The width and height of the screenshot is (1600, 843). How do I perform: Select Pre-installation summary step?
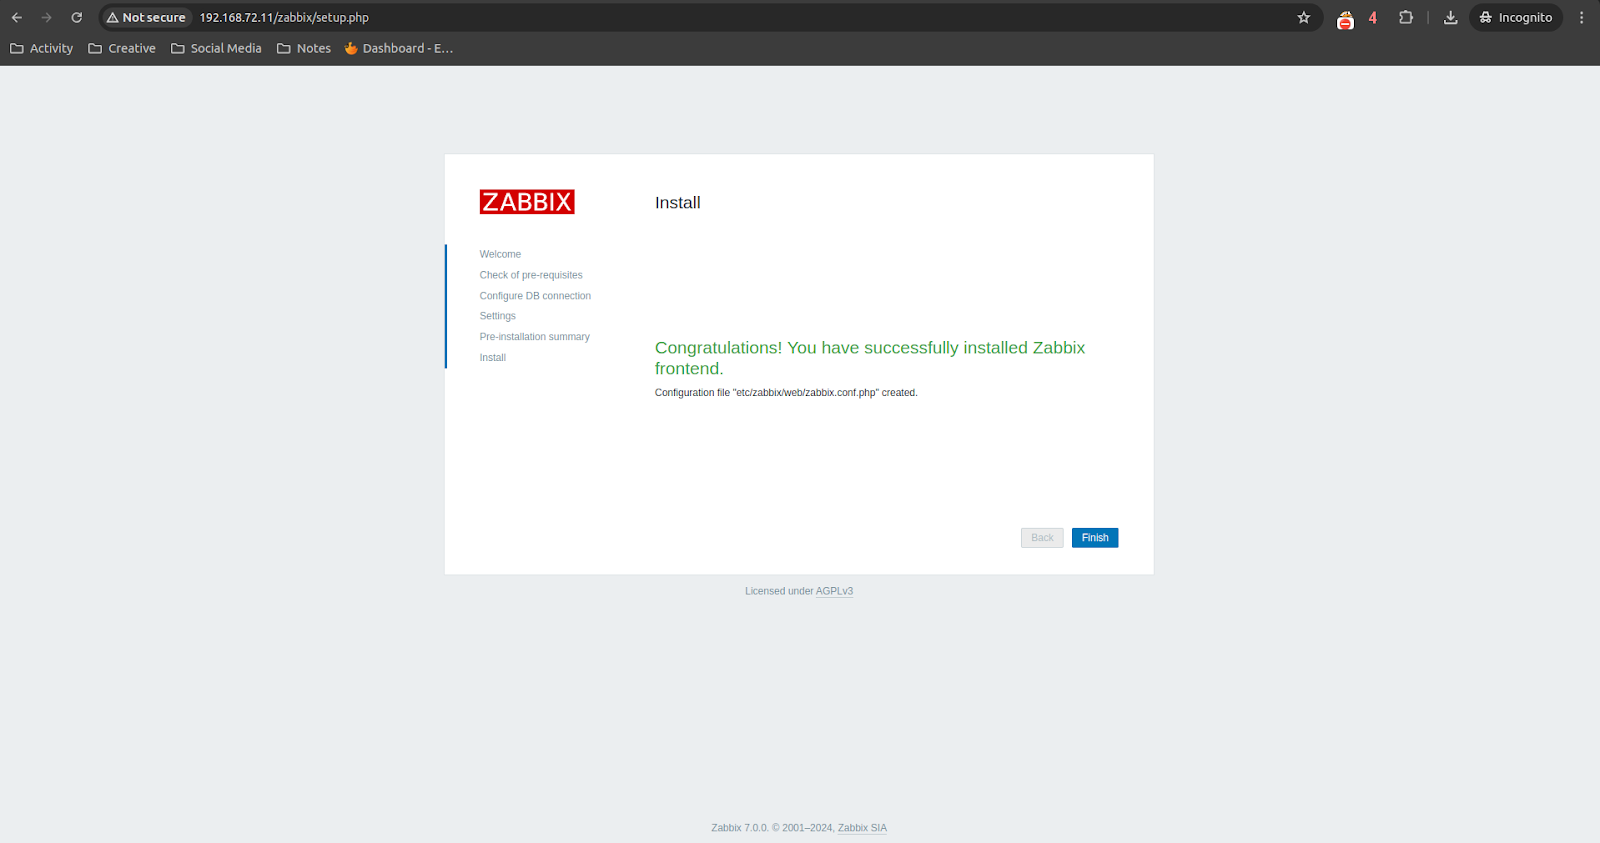535,337
